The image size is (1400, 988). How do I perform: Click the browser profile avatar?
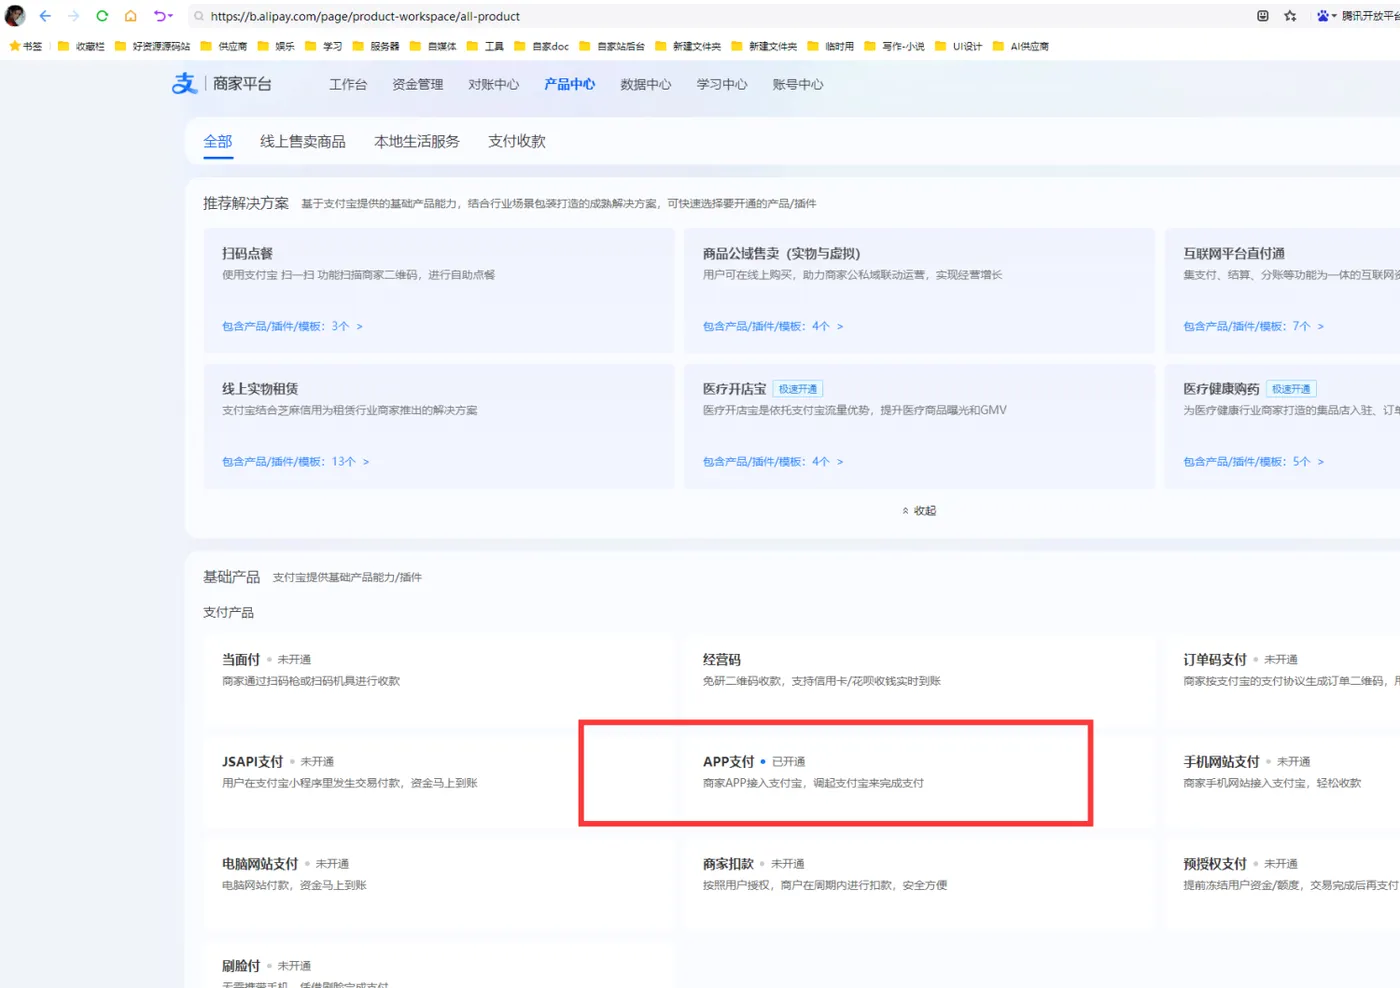pyautogui.click(x=15, y=16)
